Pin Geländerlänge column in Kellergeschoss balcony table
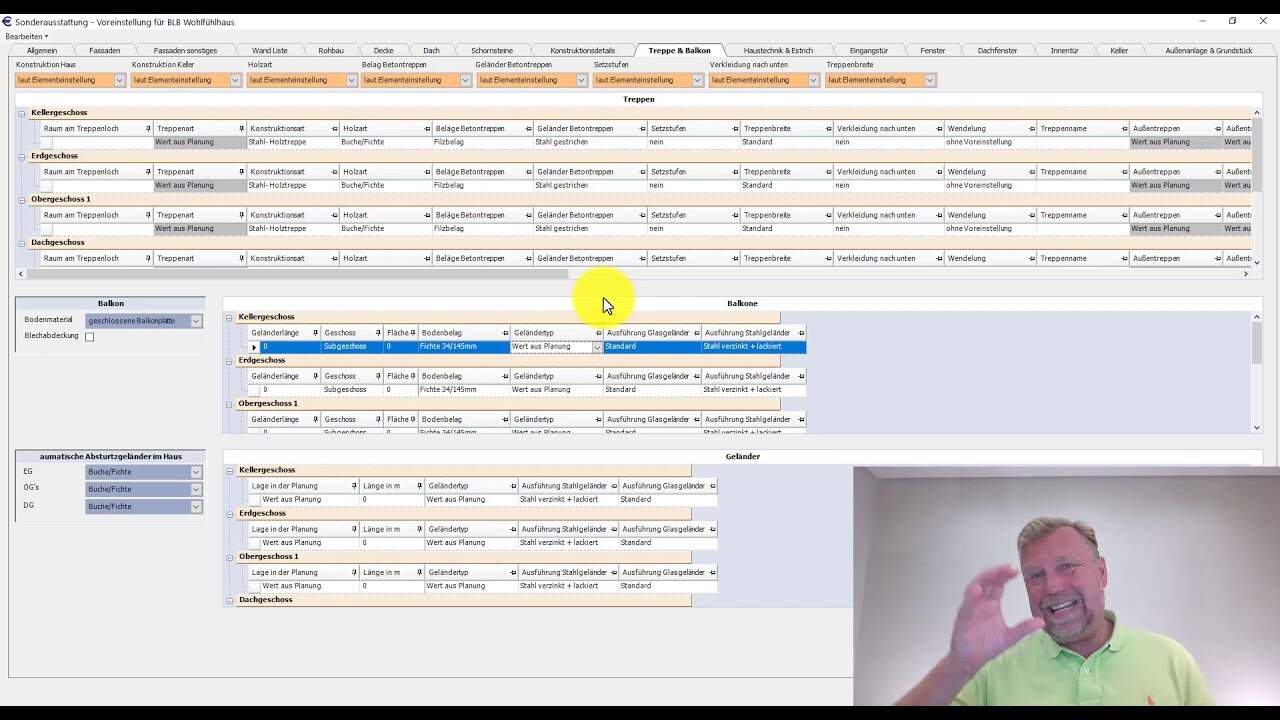This screenshot has height=720, width=1280. point(315,333)
